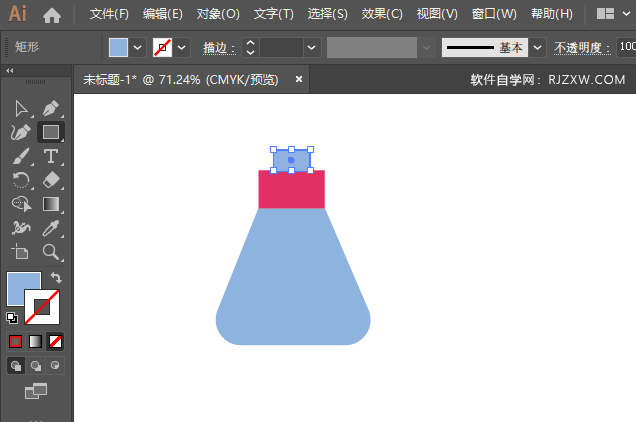Viewport: 636px width, 422px height.
Task: Open the Window (窗口) menu
Action: [x=494, y=14]
